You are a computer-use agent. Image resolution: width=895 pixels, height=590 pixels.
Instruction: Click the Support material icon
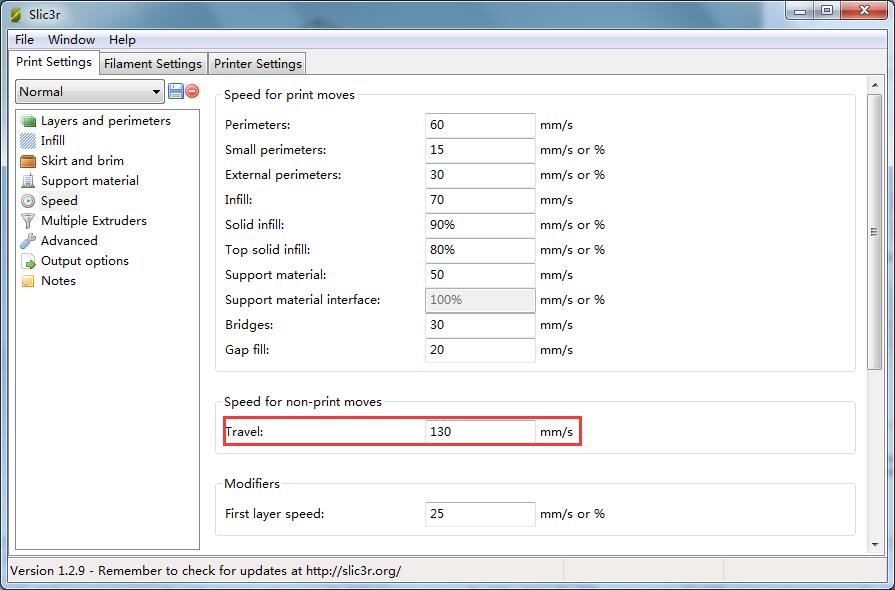click(28, 181)
